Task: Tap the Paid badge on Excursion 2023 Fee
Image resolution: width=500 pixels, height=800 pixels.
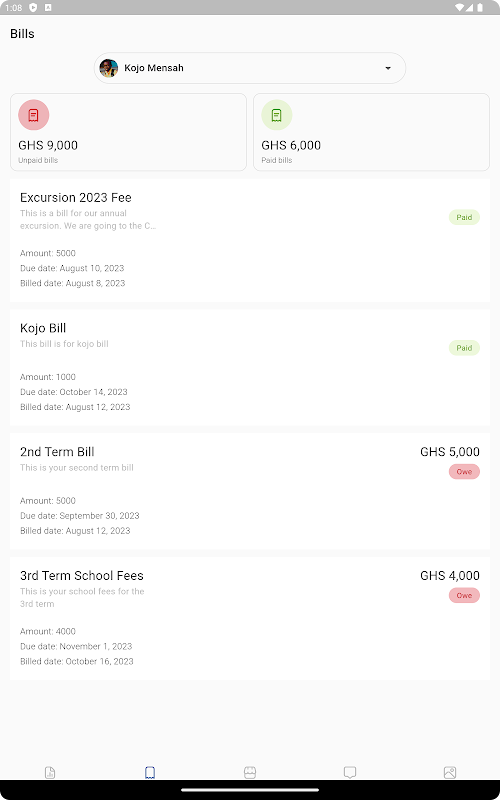Action: [464, 217]
